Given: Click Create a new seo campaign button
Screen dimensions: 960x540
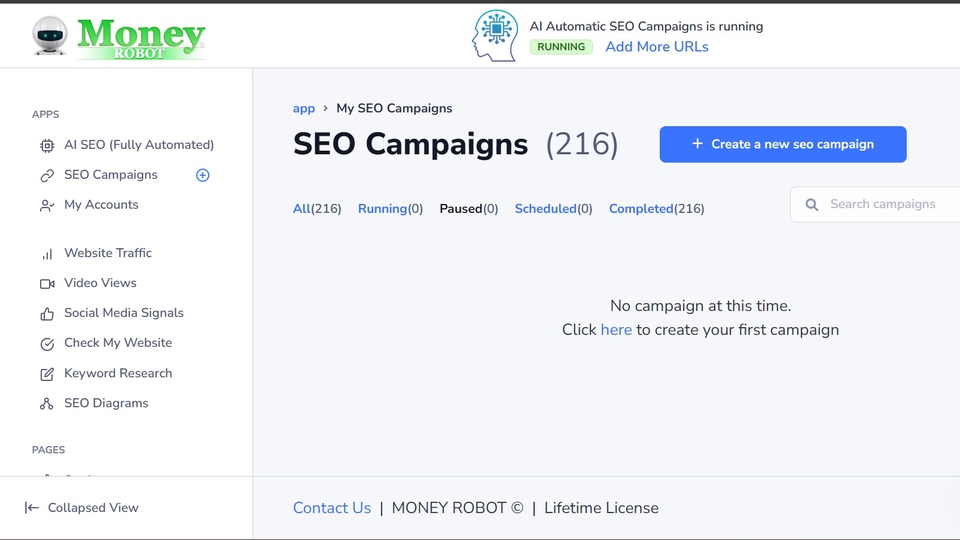Looking at the screenshot, I should pos(783,144).
